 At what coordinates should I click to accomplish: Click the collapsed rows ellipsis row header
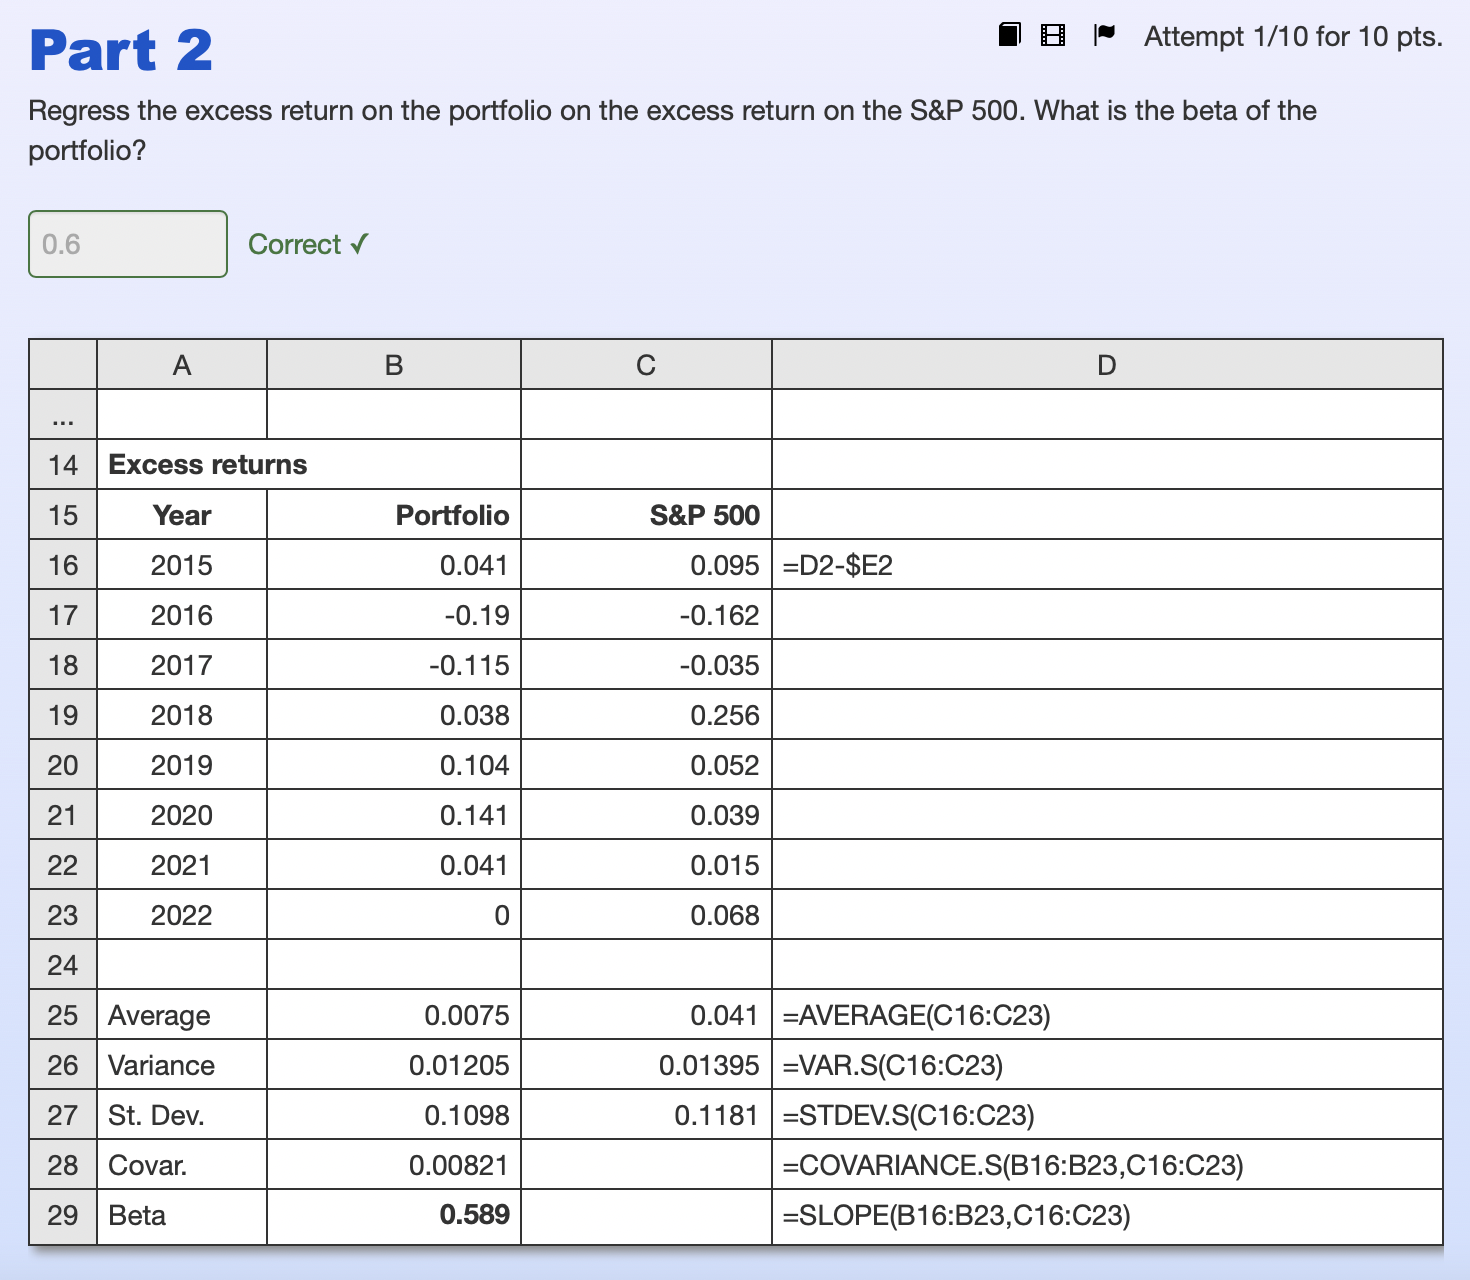[x=63, y=415]
